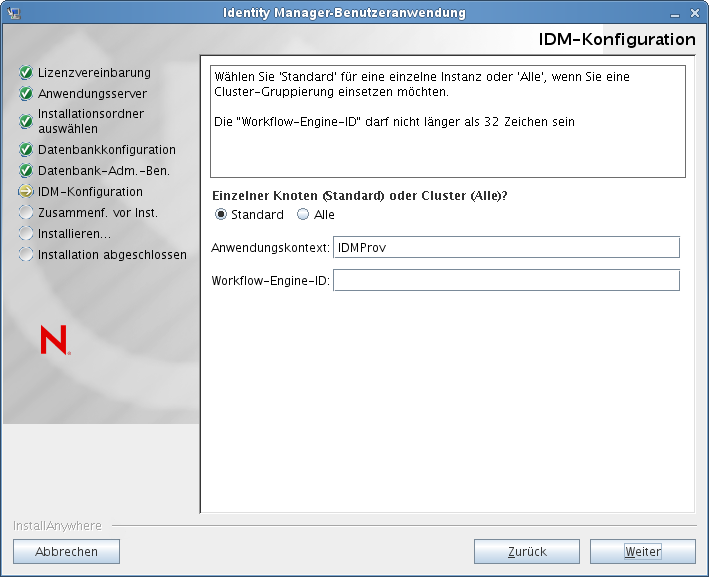The image size is (709, 577).
Task: Click the Anwendungskontext input field
Action: click(506, 247)
